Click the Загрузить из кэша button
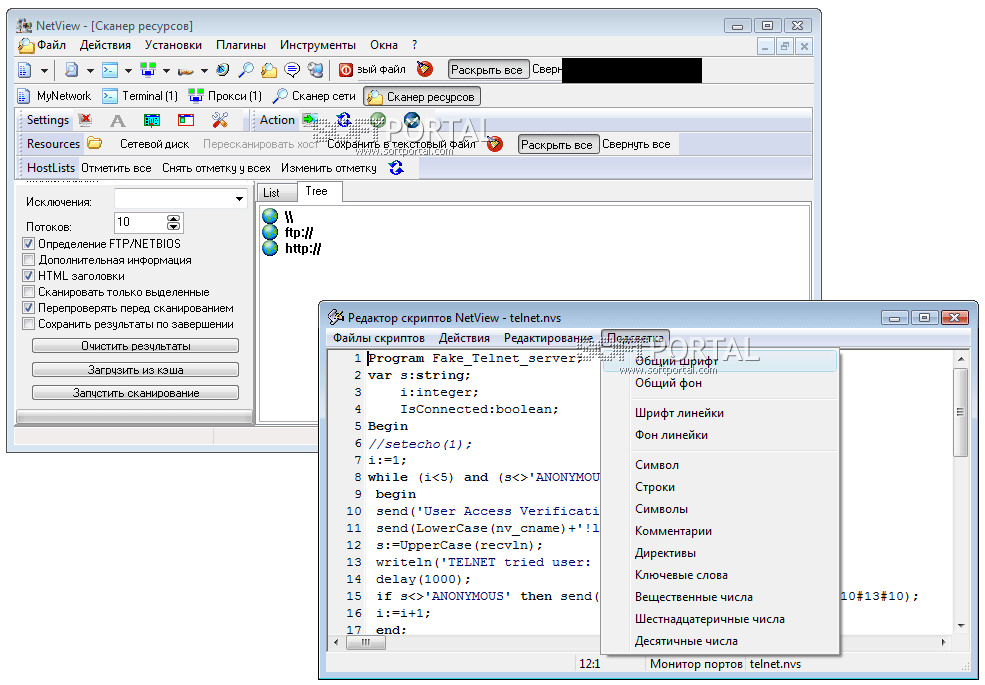Image resolution: width=985 pixels, height=685 pixels. click(x=136, y=370)
